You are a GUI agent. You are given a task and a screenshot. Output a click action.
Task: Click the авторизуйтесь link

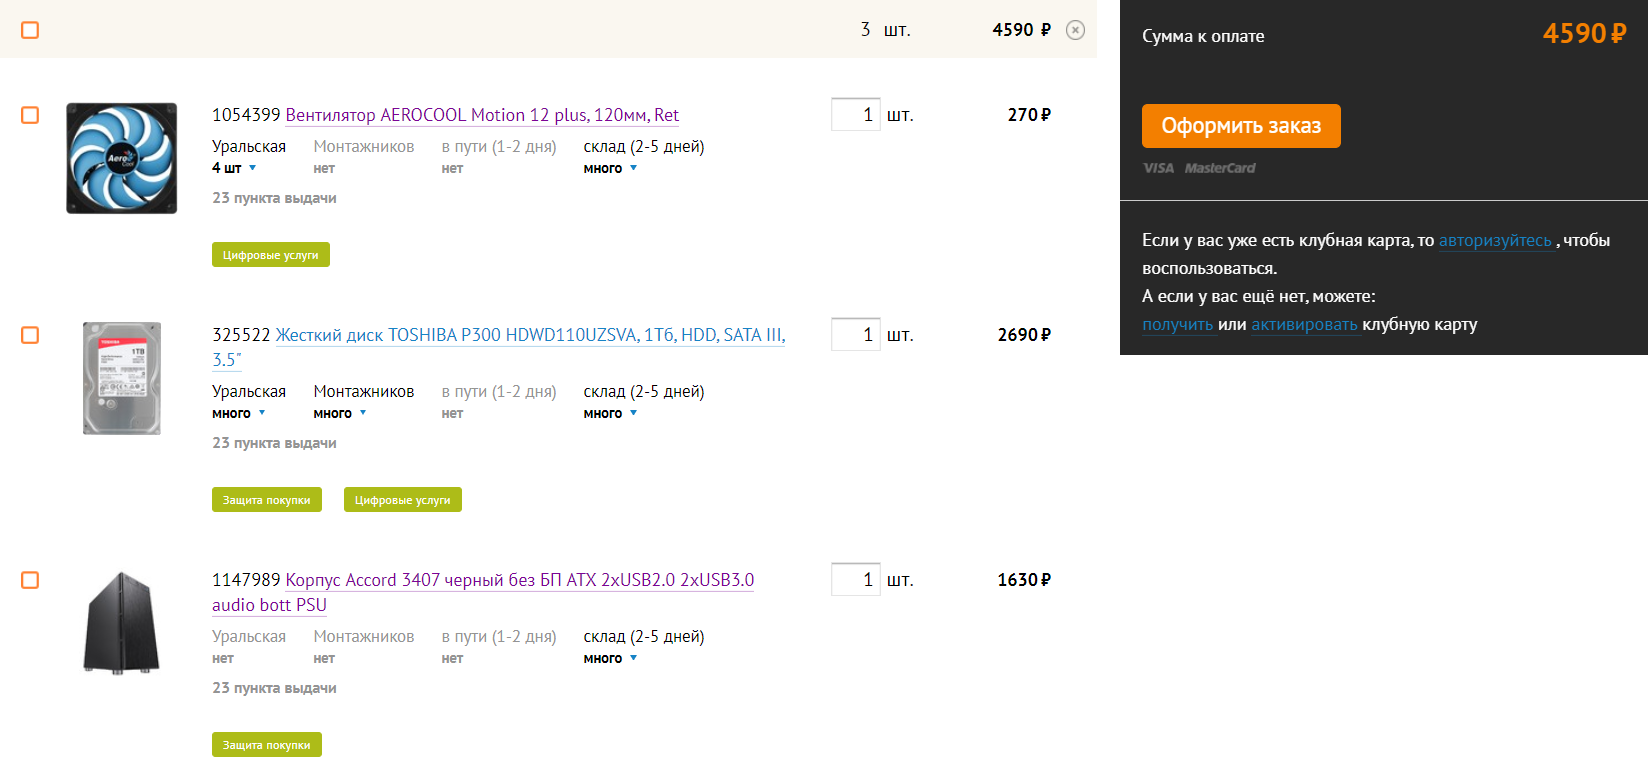(1495, 240)
